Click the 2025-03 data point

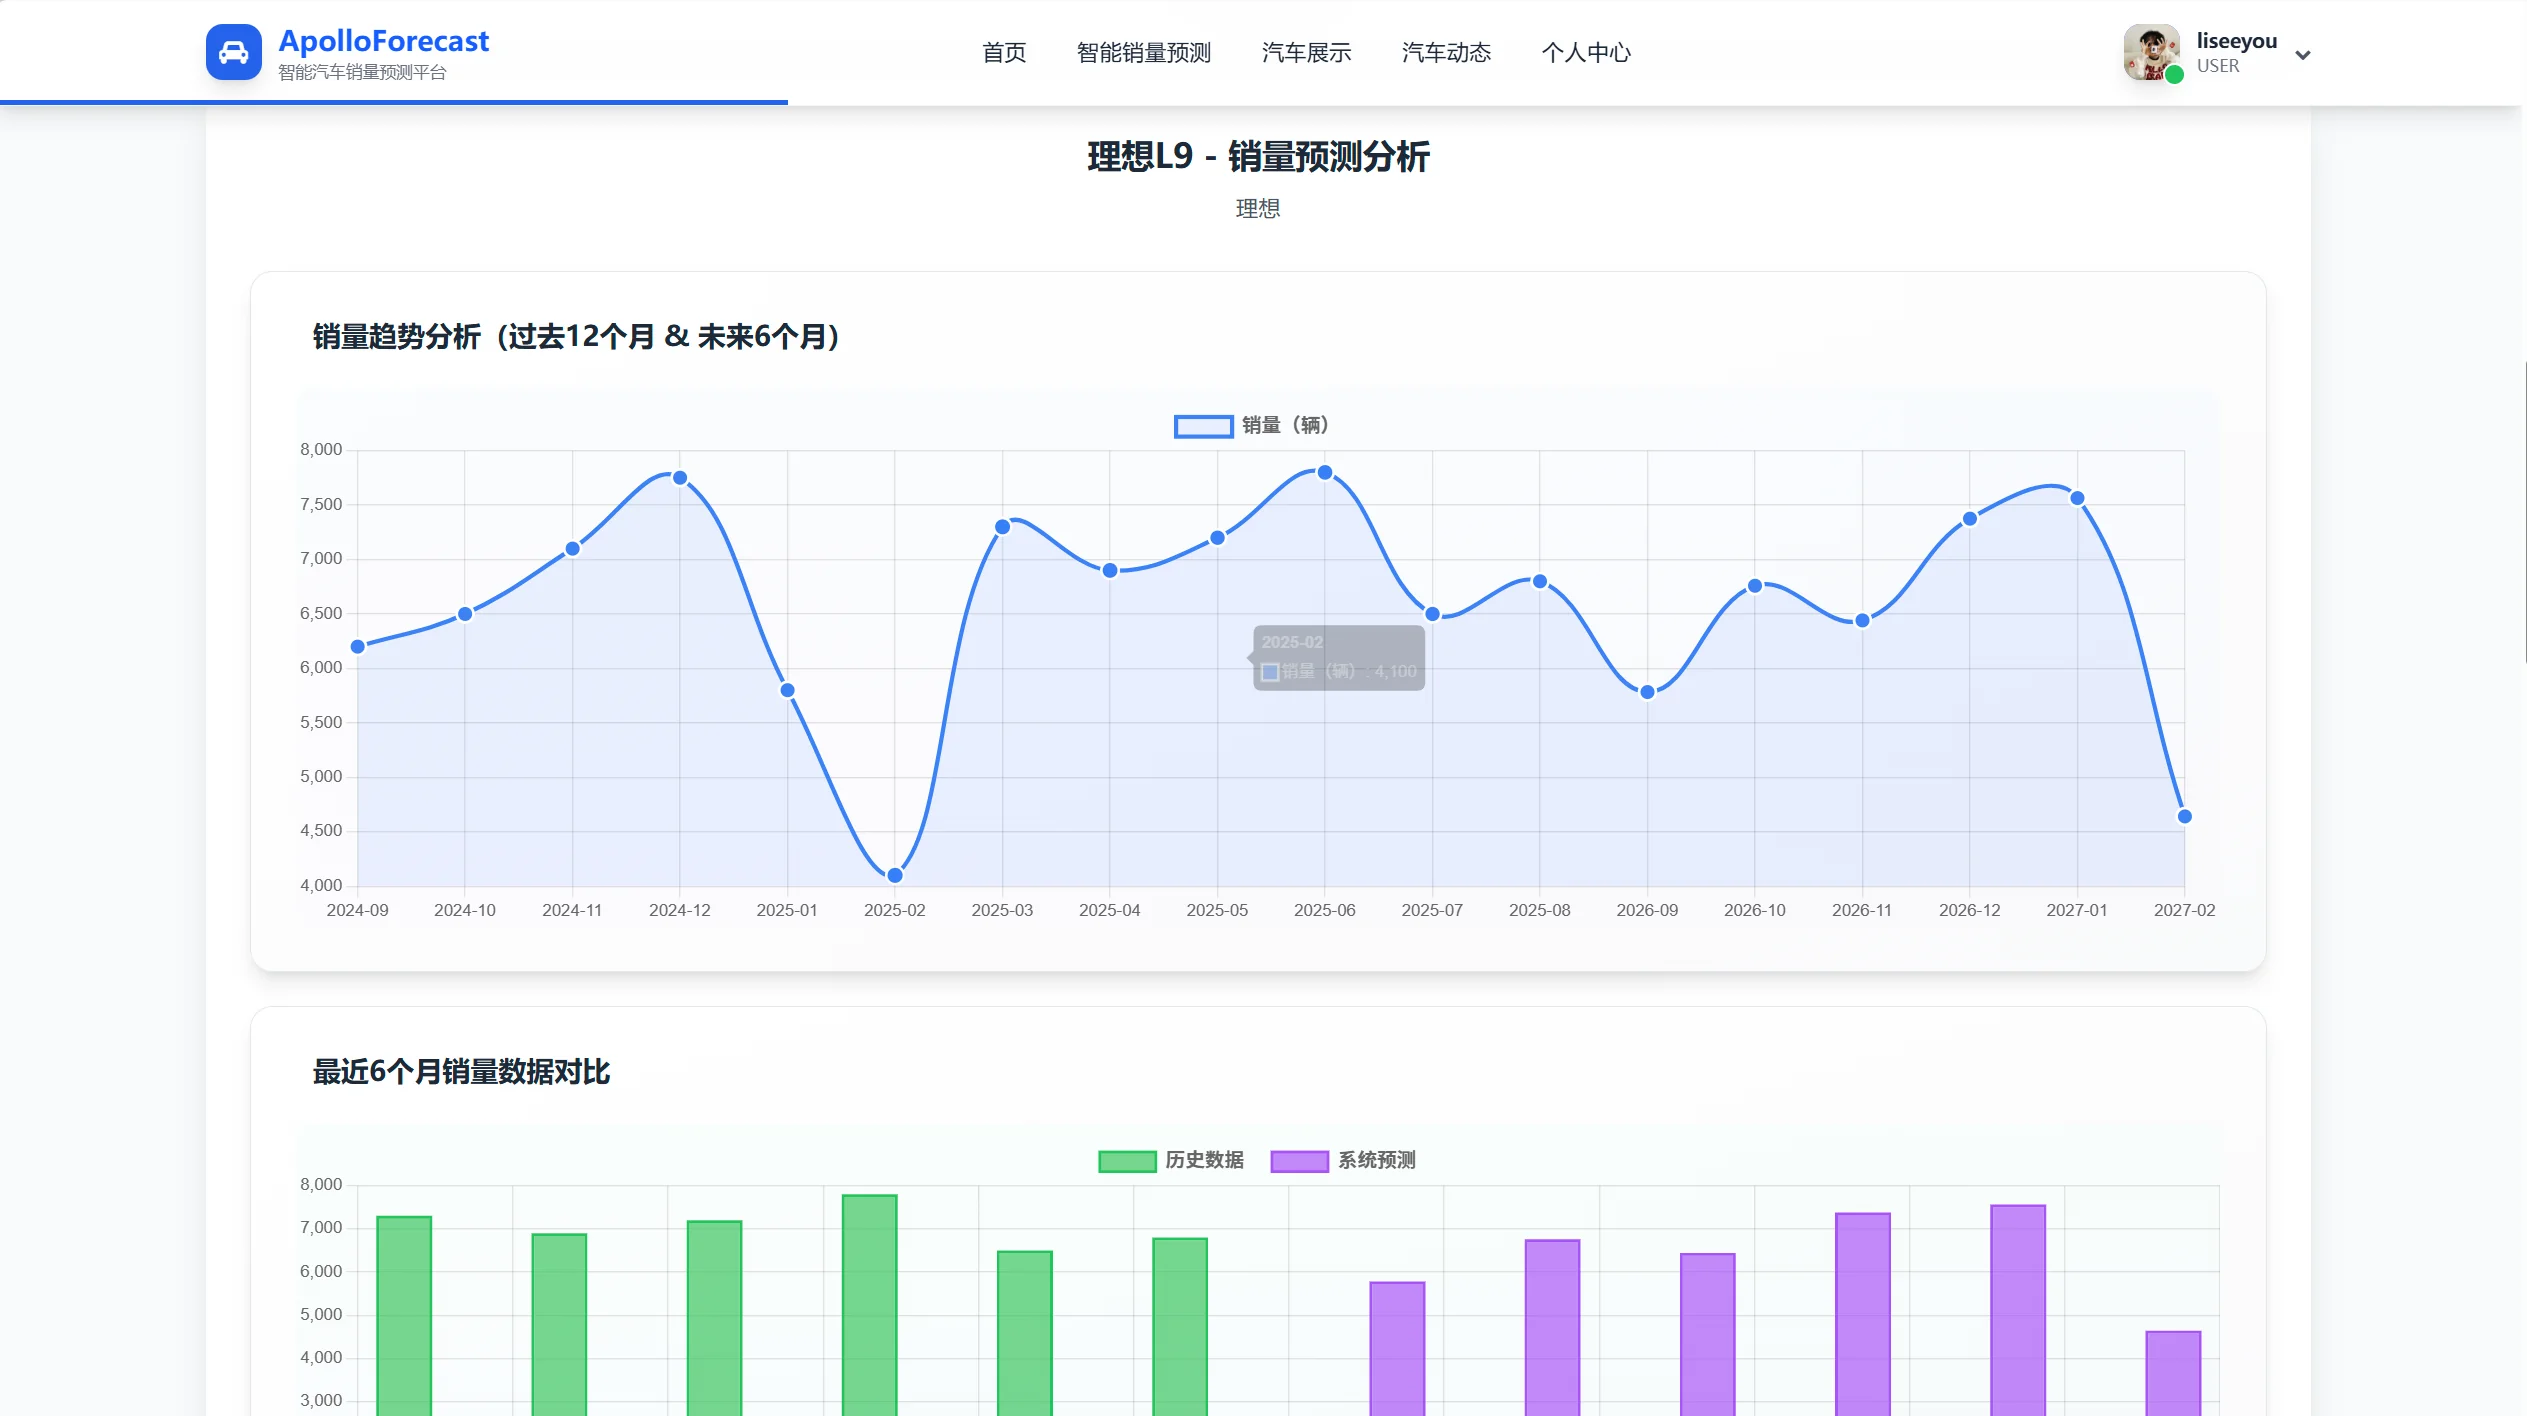click(1002, 527)
